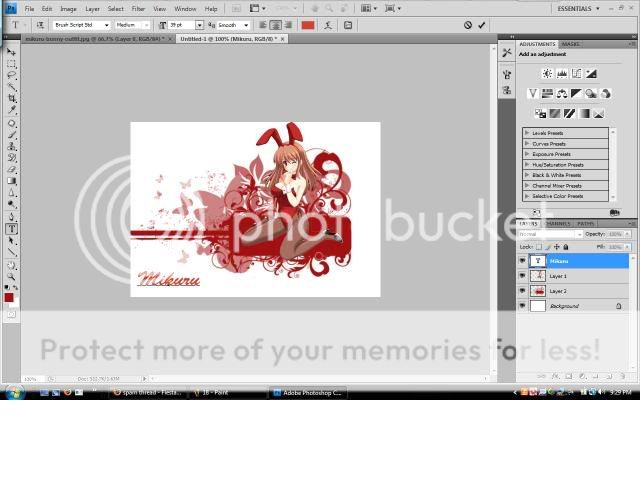Hide Layer 2 visibility eye
The height and width of the screenshot is (485, 640).
coord(522,291)
